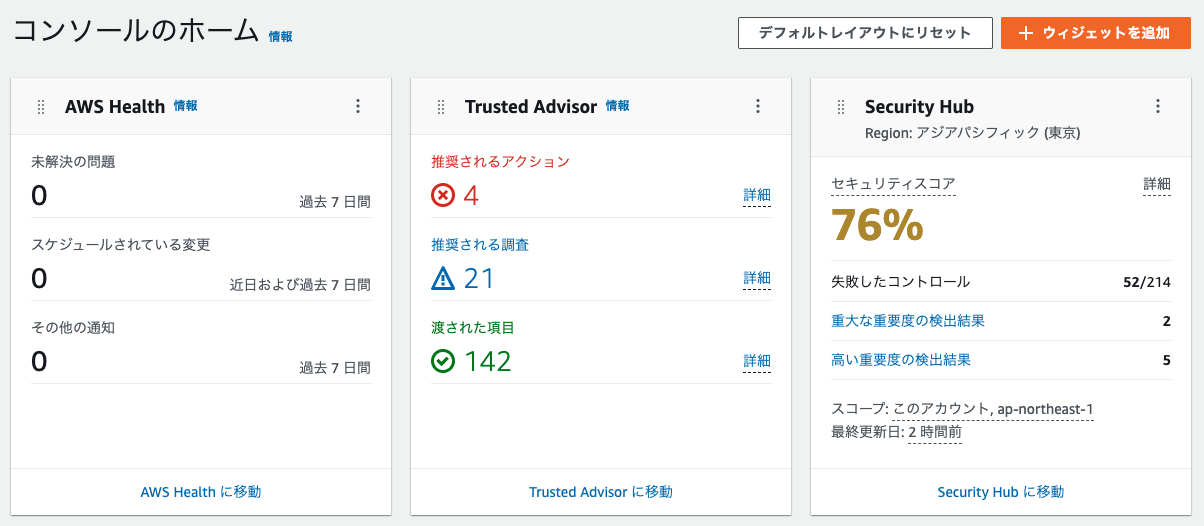
Task: Open 重大な重要度の検出結果 link
Action: tap(908, 321)
